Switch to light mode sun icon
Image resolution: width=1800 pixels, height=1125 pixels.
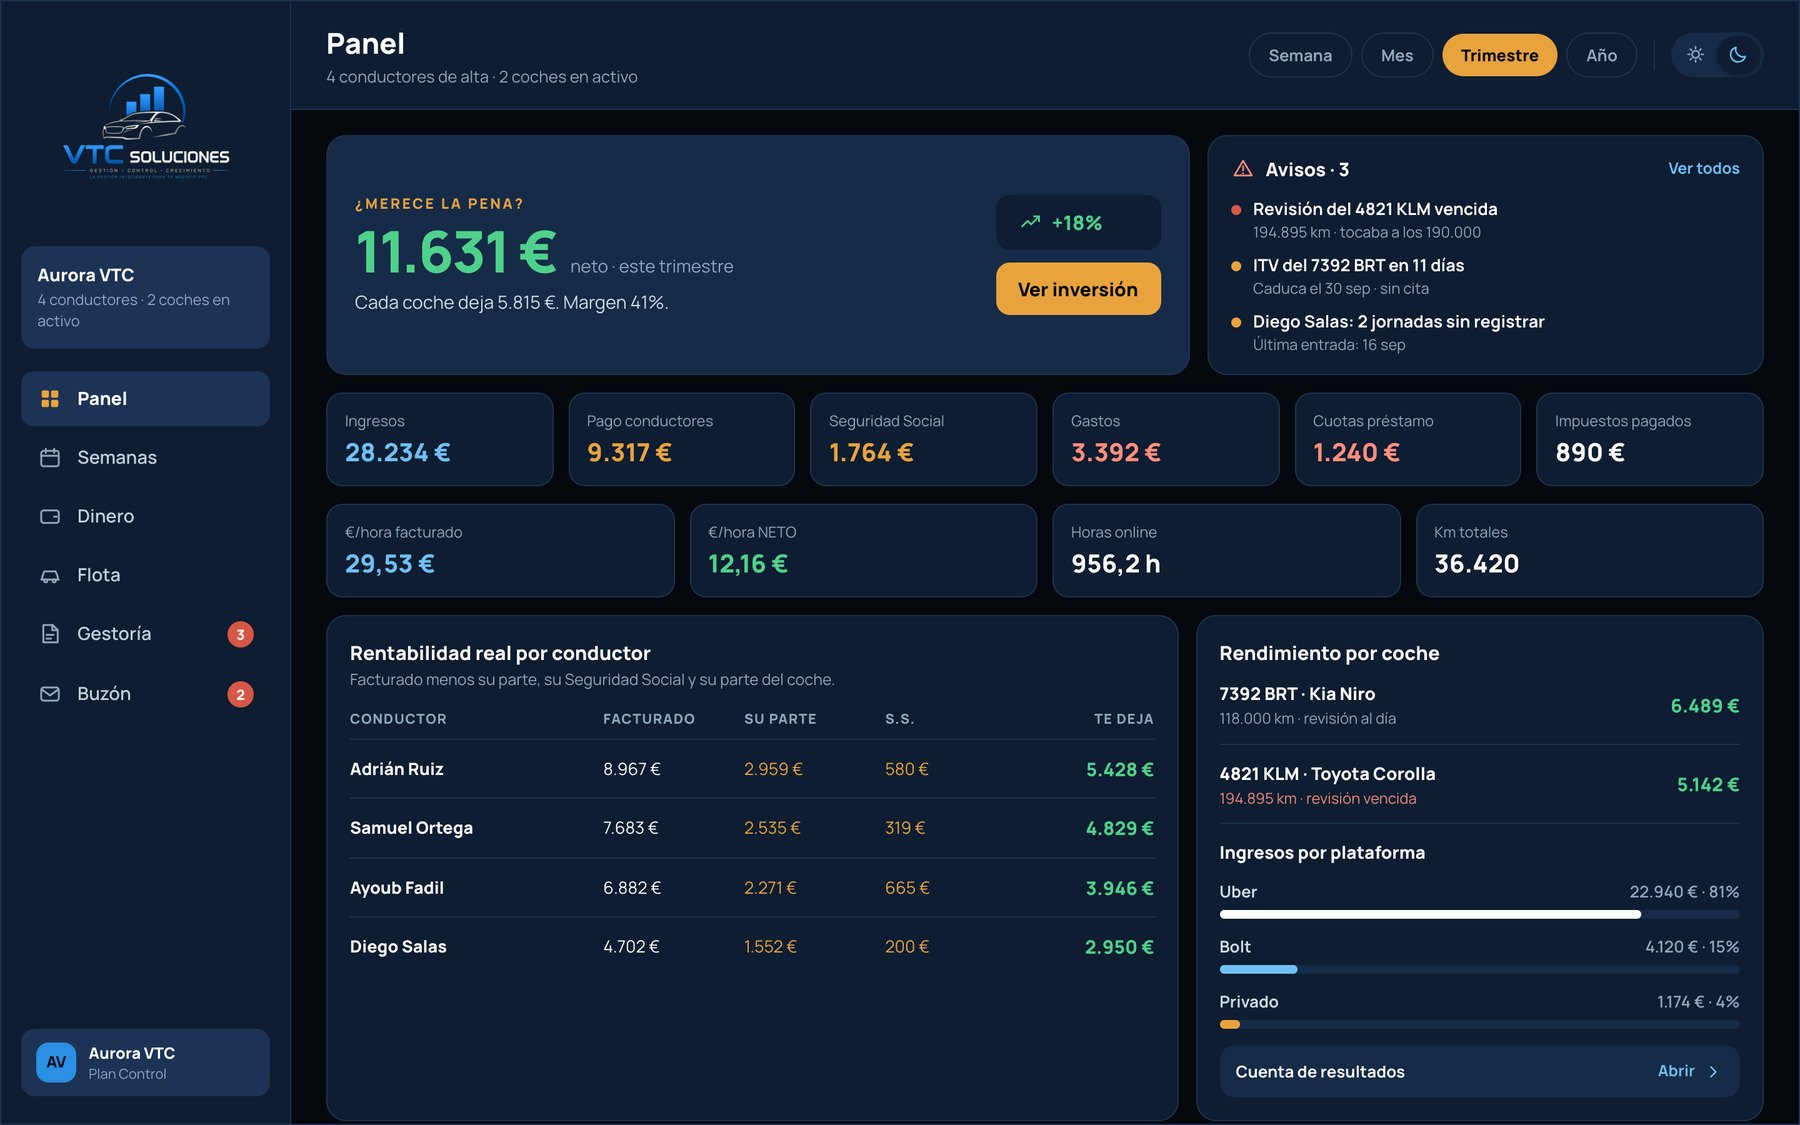tap(1695, 55)
